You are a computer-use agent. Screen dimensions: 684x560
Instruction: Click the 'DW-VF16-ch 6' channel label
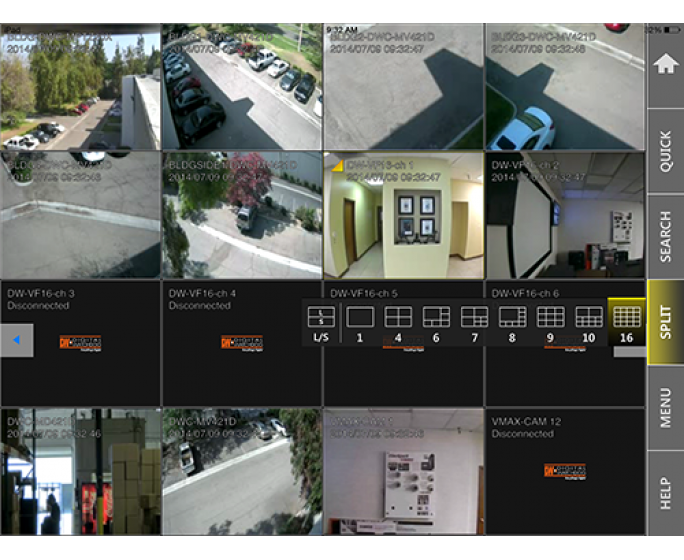525,294
